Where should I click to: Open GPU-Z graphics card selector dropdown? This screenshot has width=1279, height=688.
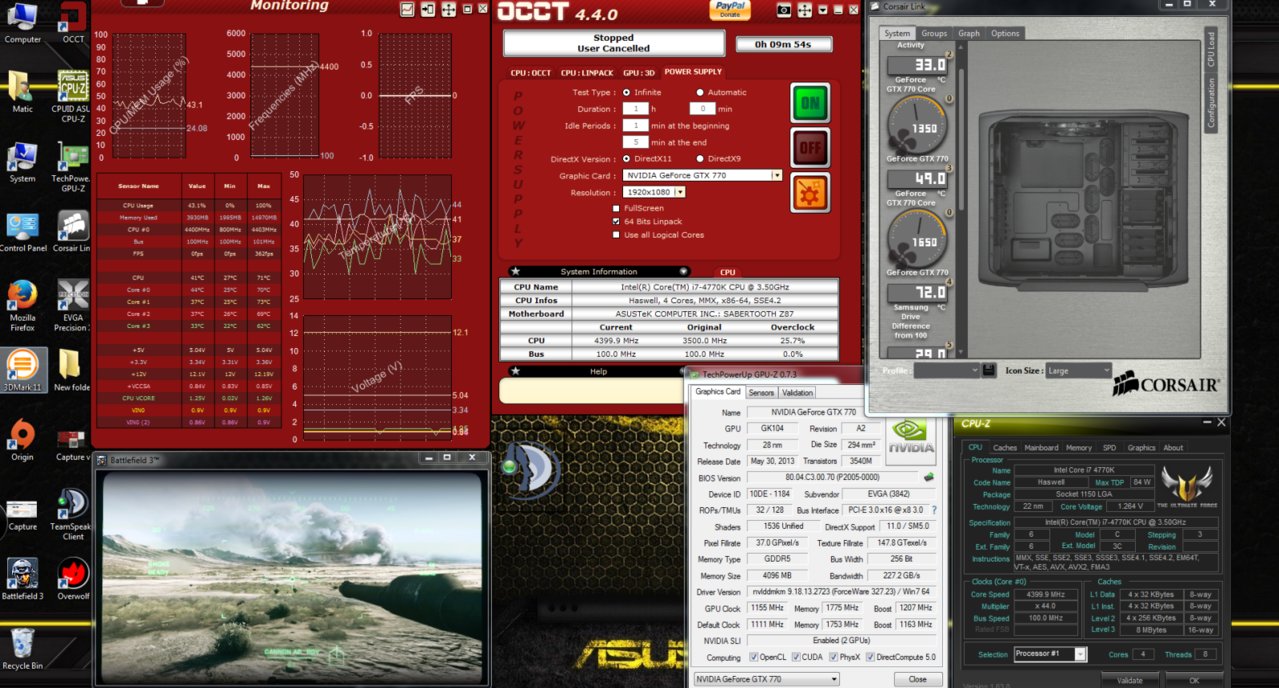tap(768, 679)
